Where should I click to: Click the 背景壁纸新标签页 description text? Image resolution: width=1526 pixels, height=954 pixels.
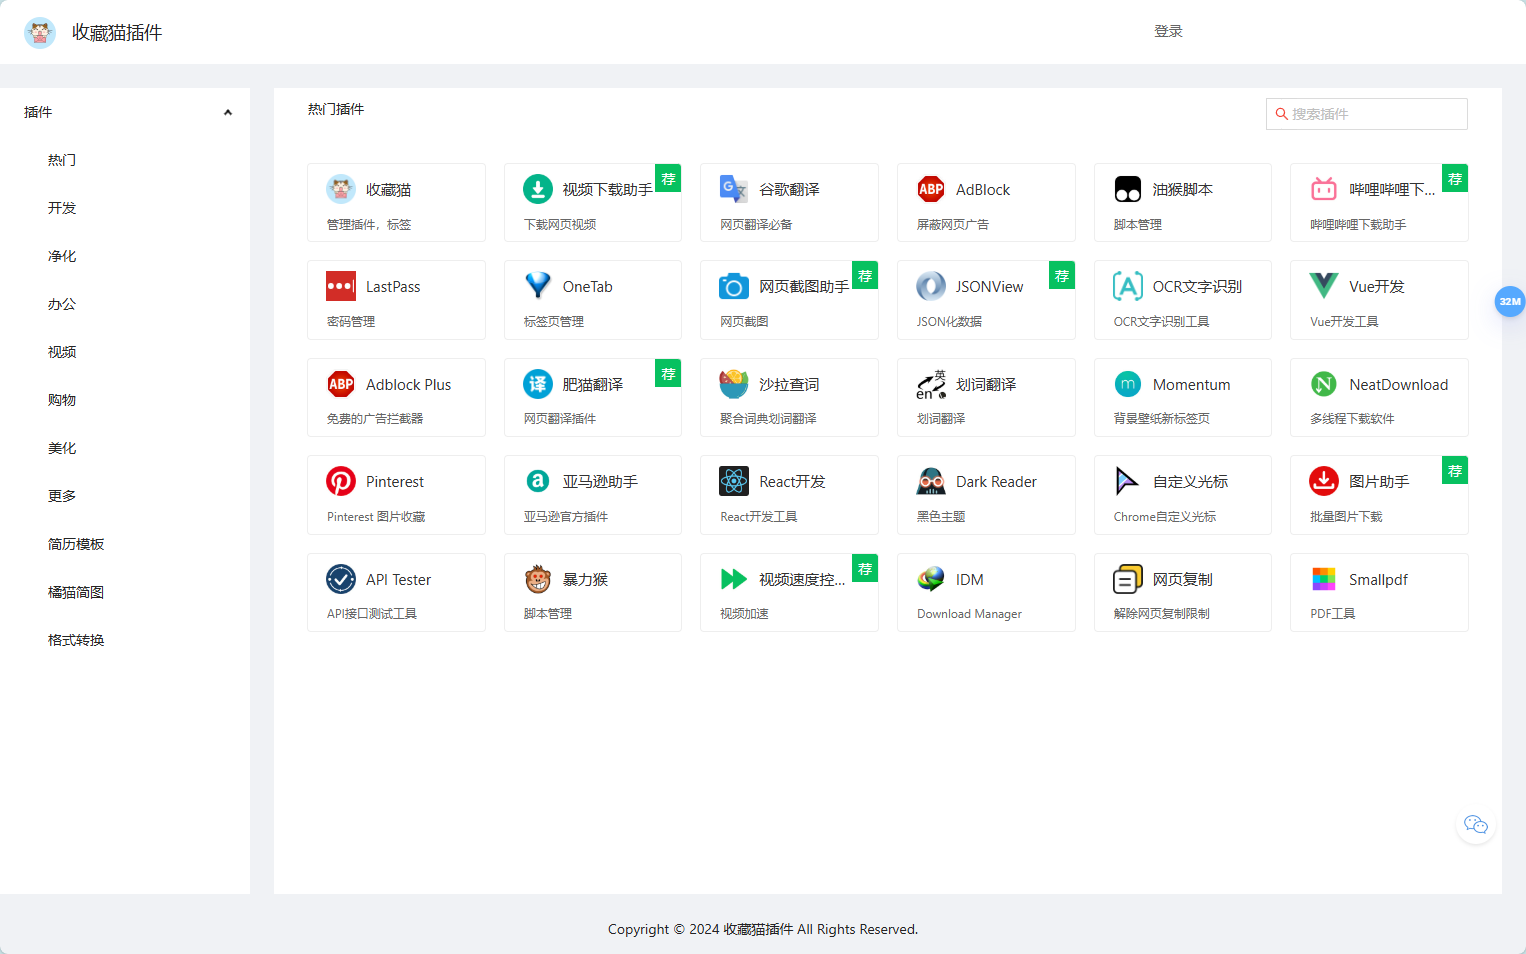1162,419
